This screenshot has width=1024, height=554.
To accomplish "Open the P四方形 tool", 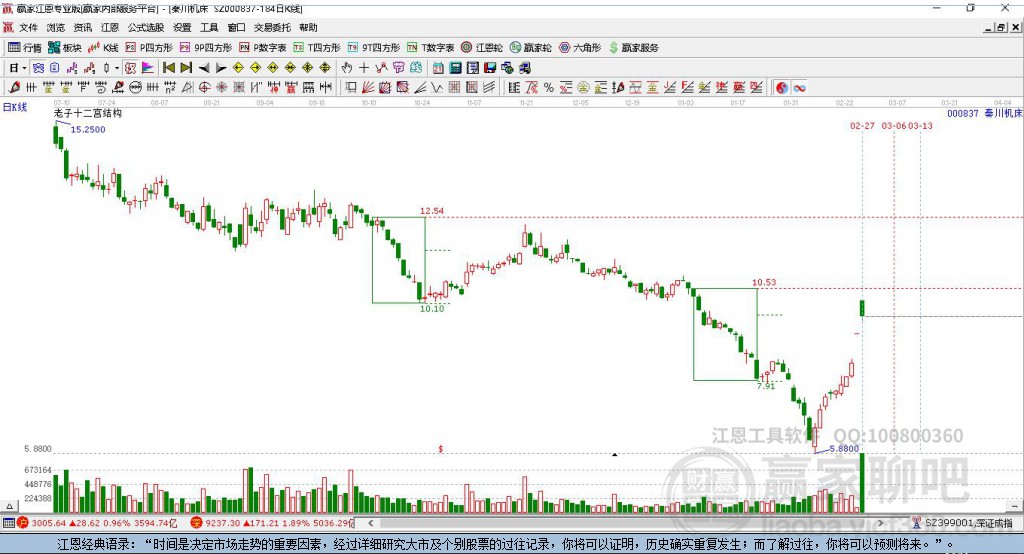I will click(149, 48).
